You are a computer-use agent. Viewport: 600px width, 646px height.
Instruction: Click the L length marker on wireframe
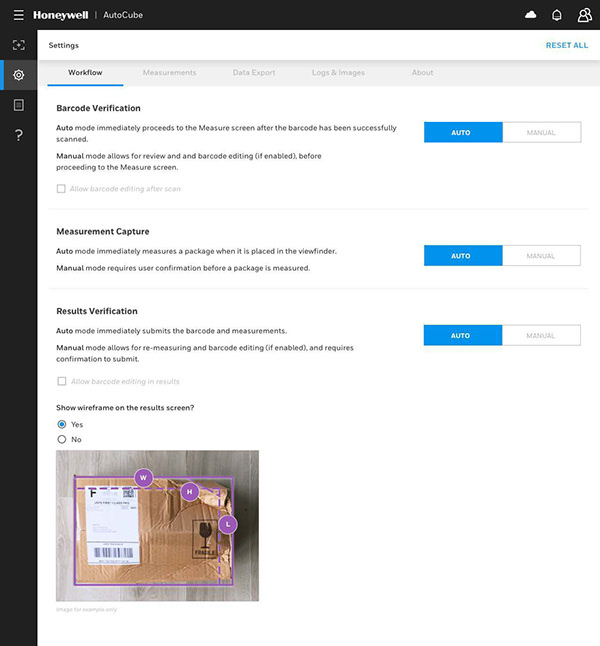click(x=228, y=524)
